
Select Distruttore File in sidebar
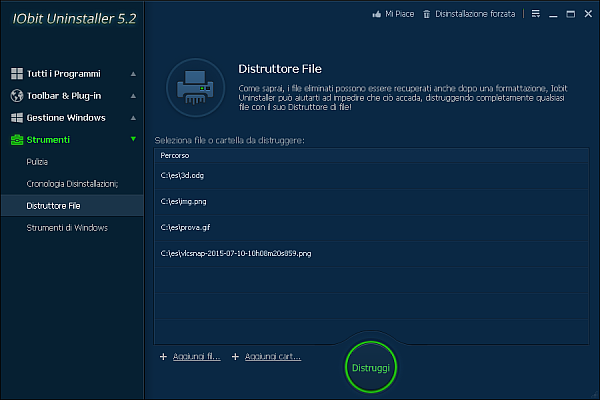72,206
